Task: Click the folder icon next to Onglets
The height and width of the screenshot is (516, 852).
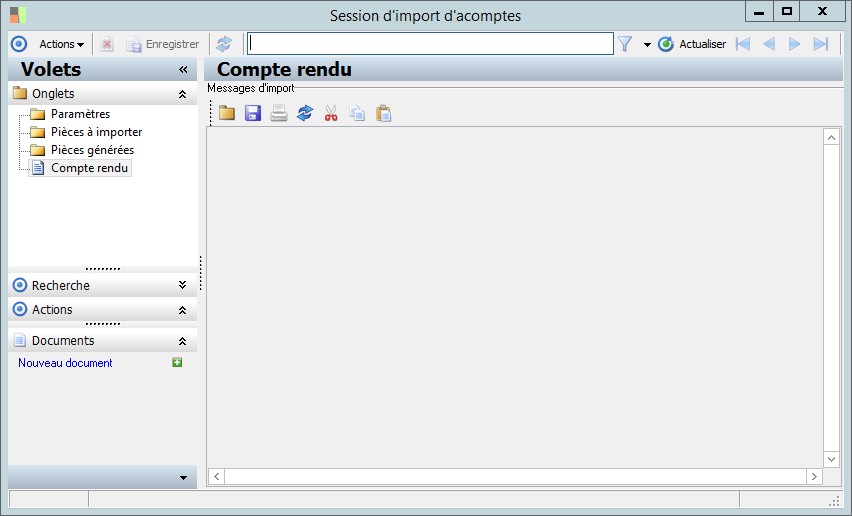Action: click(x=20, y=93)
